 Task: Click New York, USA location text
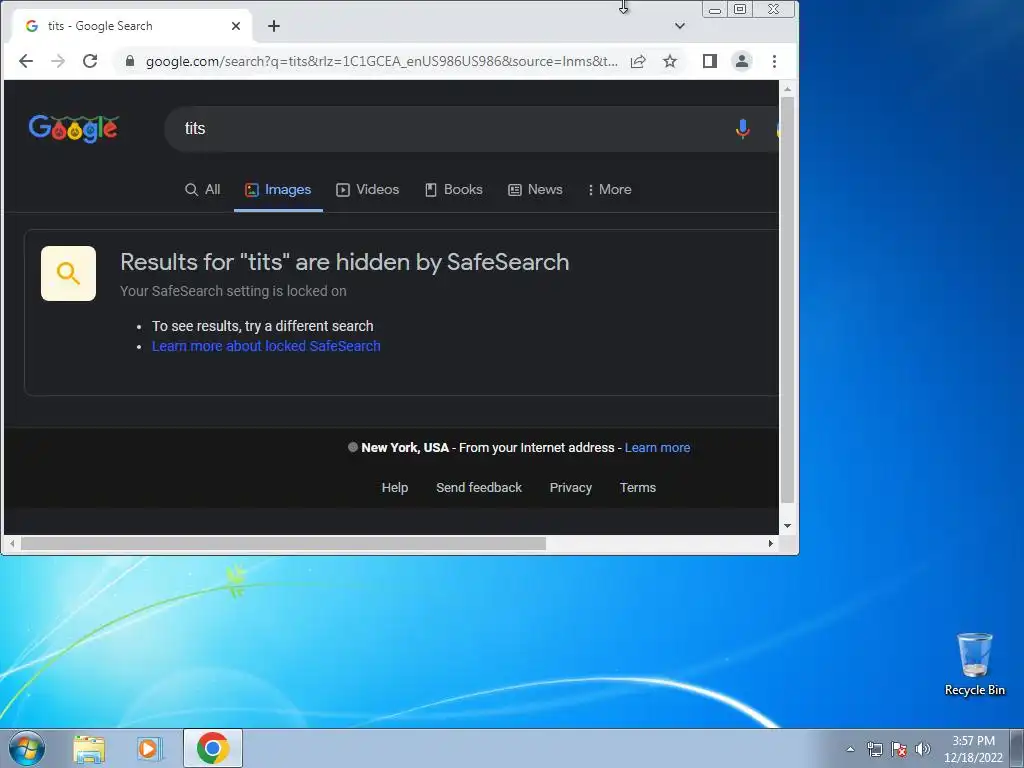405,448
